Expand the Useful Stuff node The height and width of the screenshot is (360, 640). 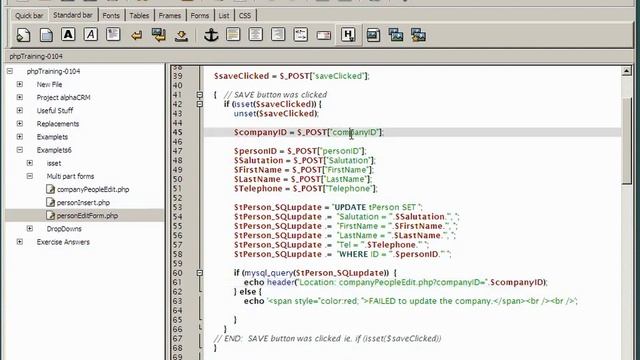click(20, 110)
